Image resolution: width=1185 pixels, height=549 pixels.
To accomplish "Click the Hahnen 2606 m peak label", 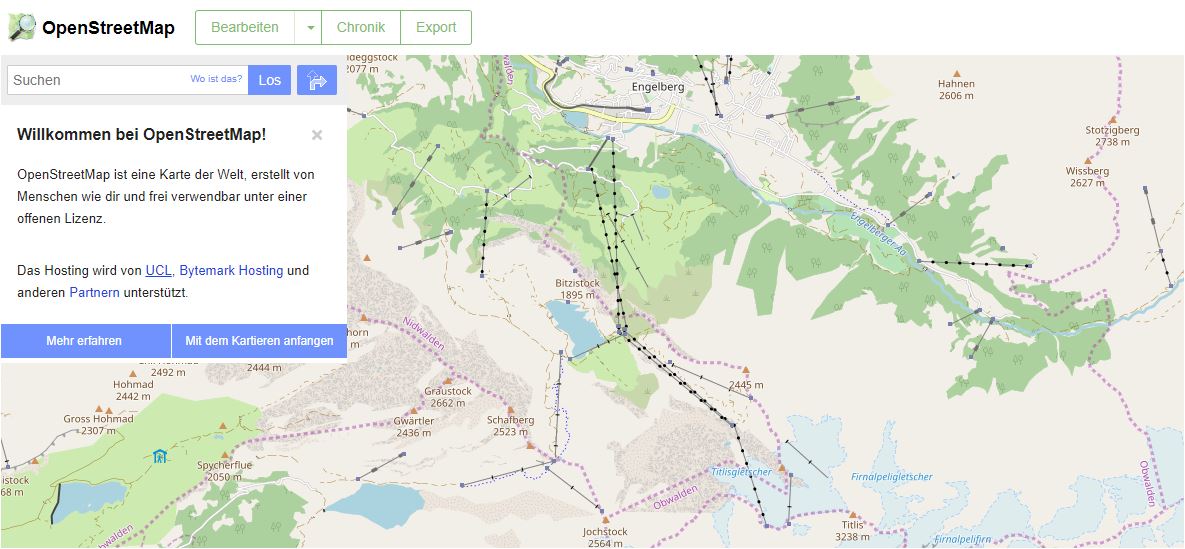I will pyautogui.click(x=956, y=89).
